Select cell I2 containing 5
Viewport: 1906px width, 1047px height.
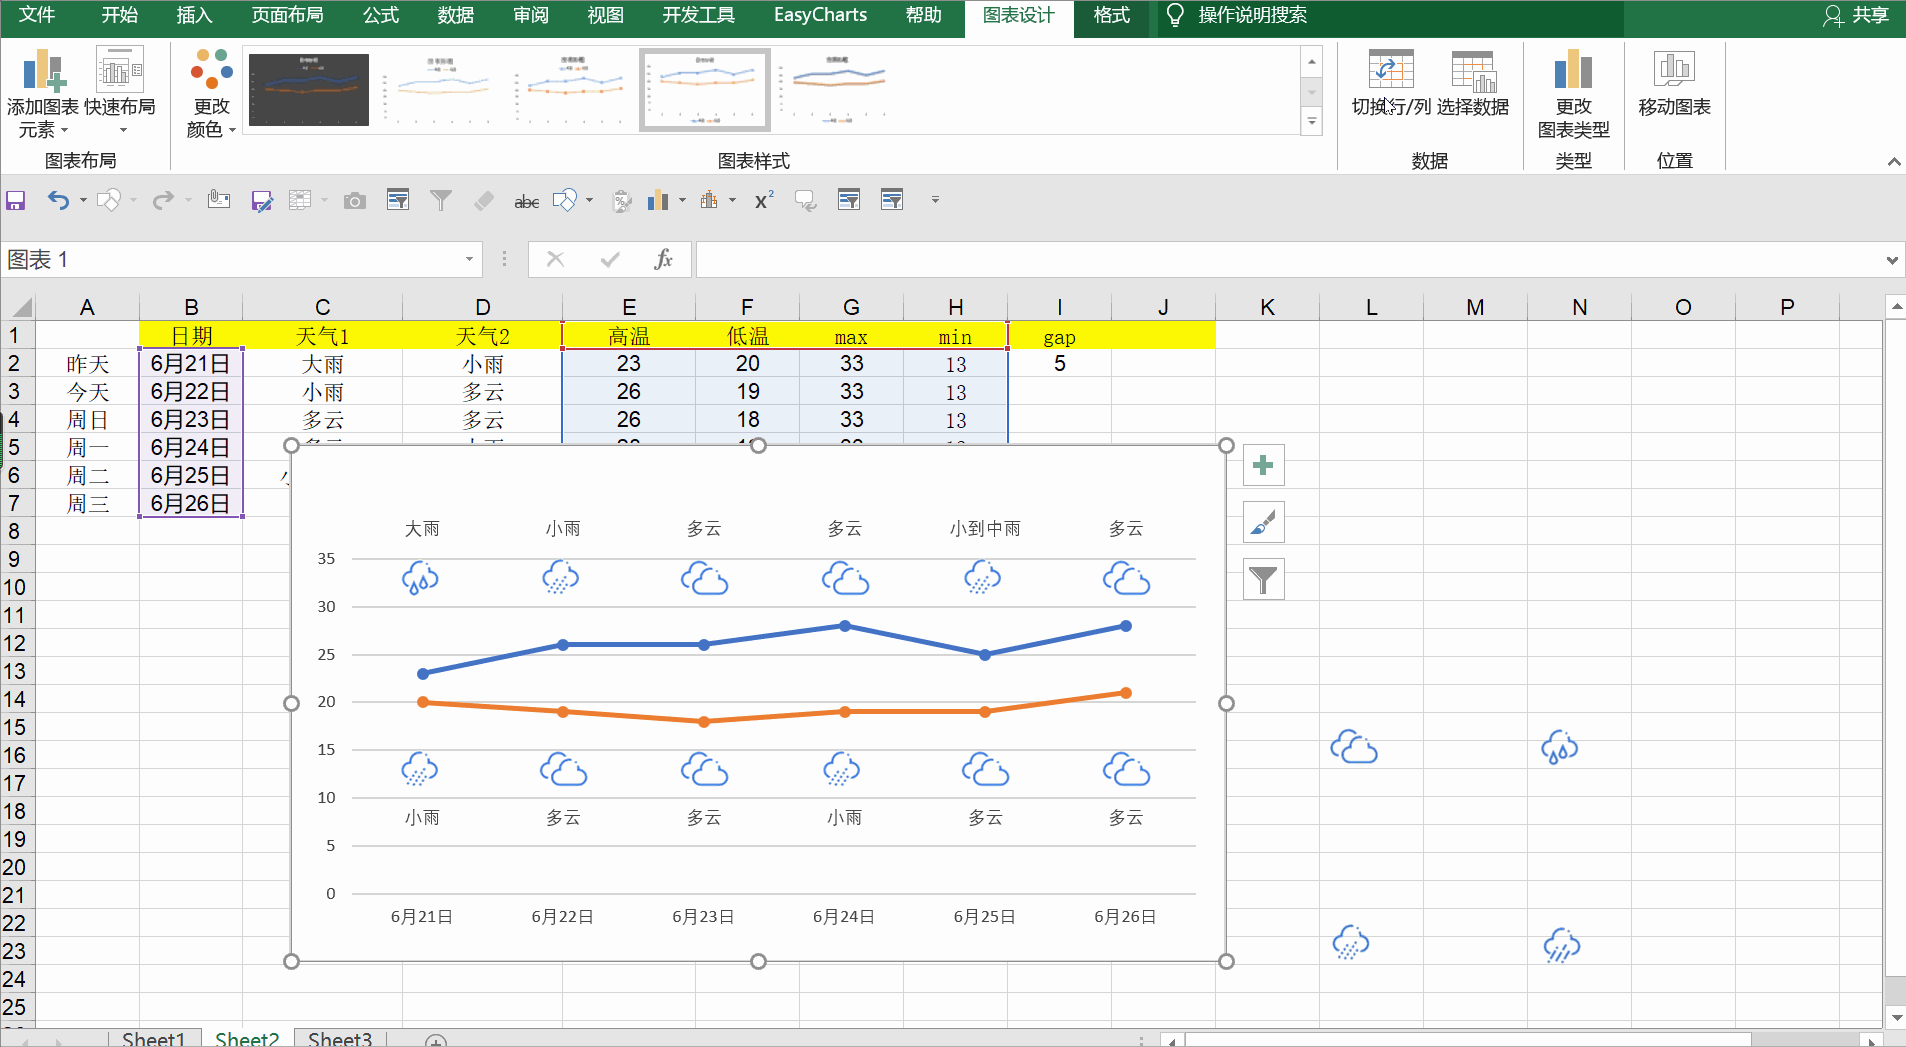tap(1059, 364)
